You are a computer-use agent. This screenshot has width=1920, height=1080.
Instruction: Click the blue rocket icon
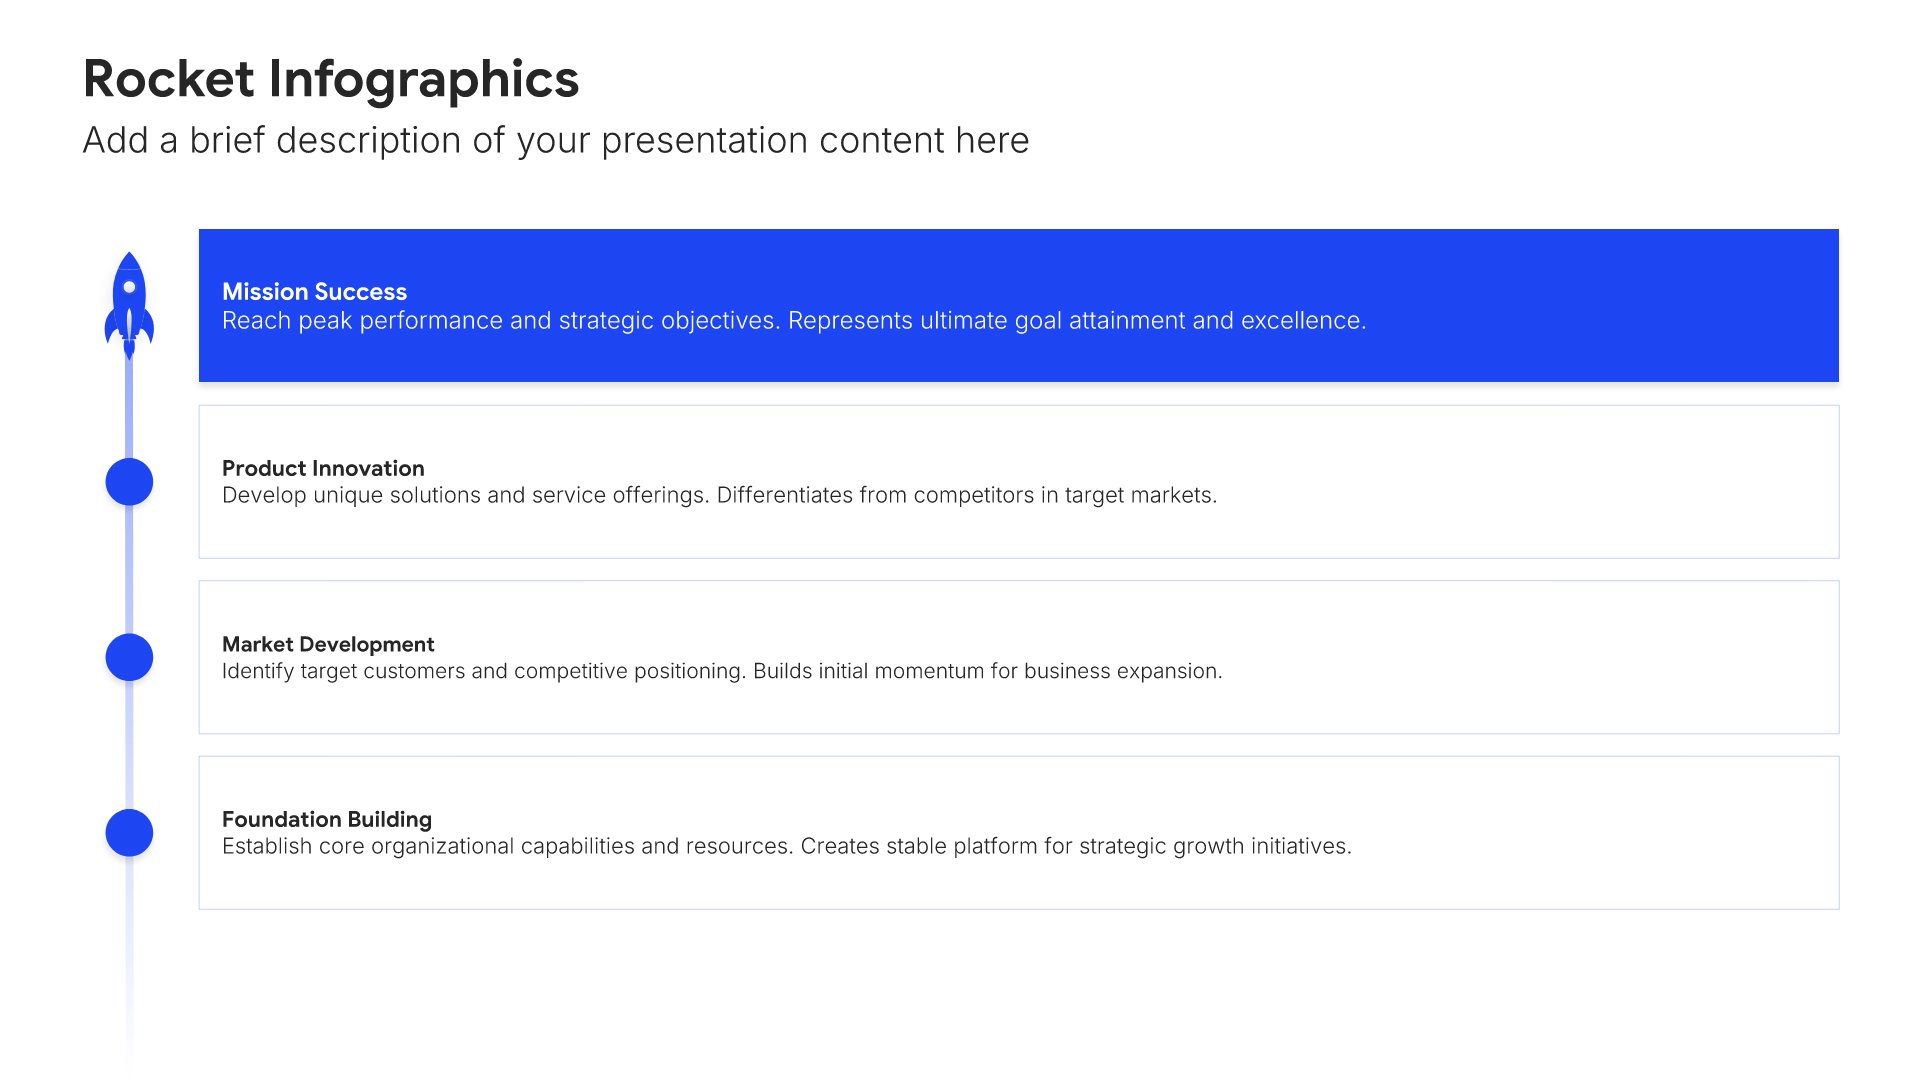(129, 305)
